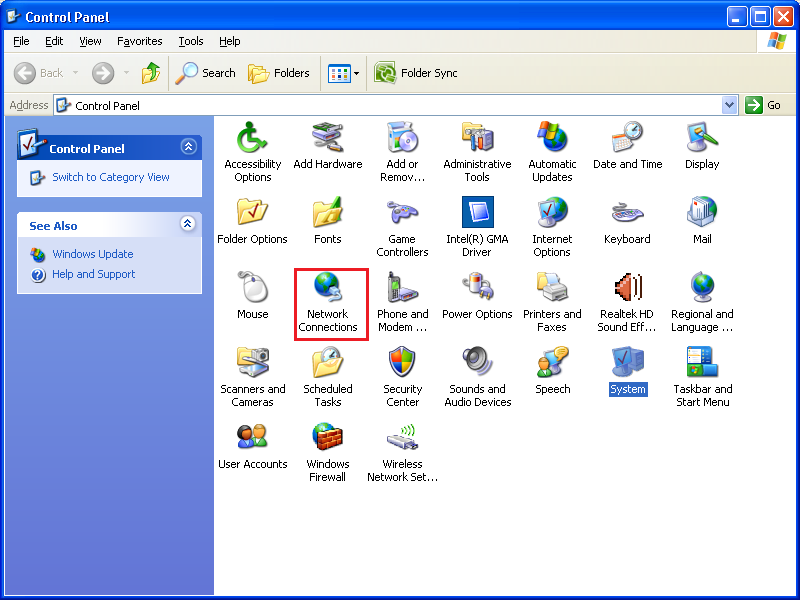The width and height of the screenshot is (800, 600).
Task: Open Power Options applet
Action: click(477, 295)
